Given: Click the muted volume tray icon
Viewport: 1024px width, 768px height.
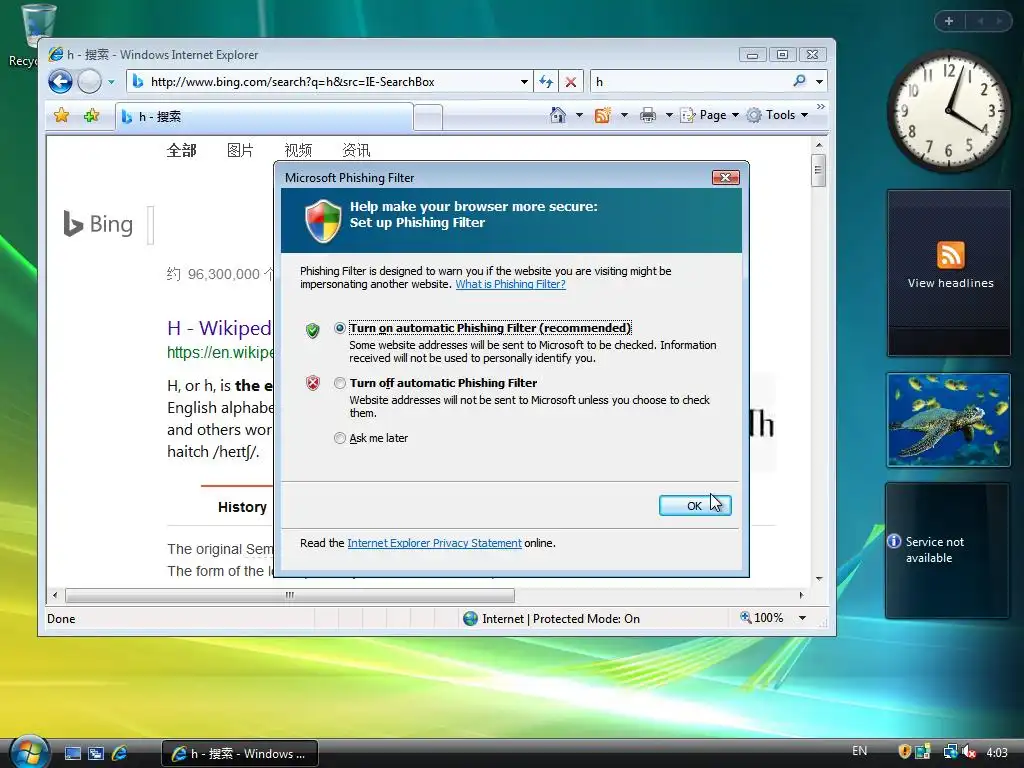Looking at the screenshot, I should click(968, 752).
